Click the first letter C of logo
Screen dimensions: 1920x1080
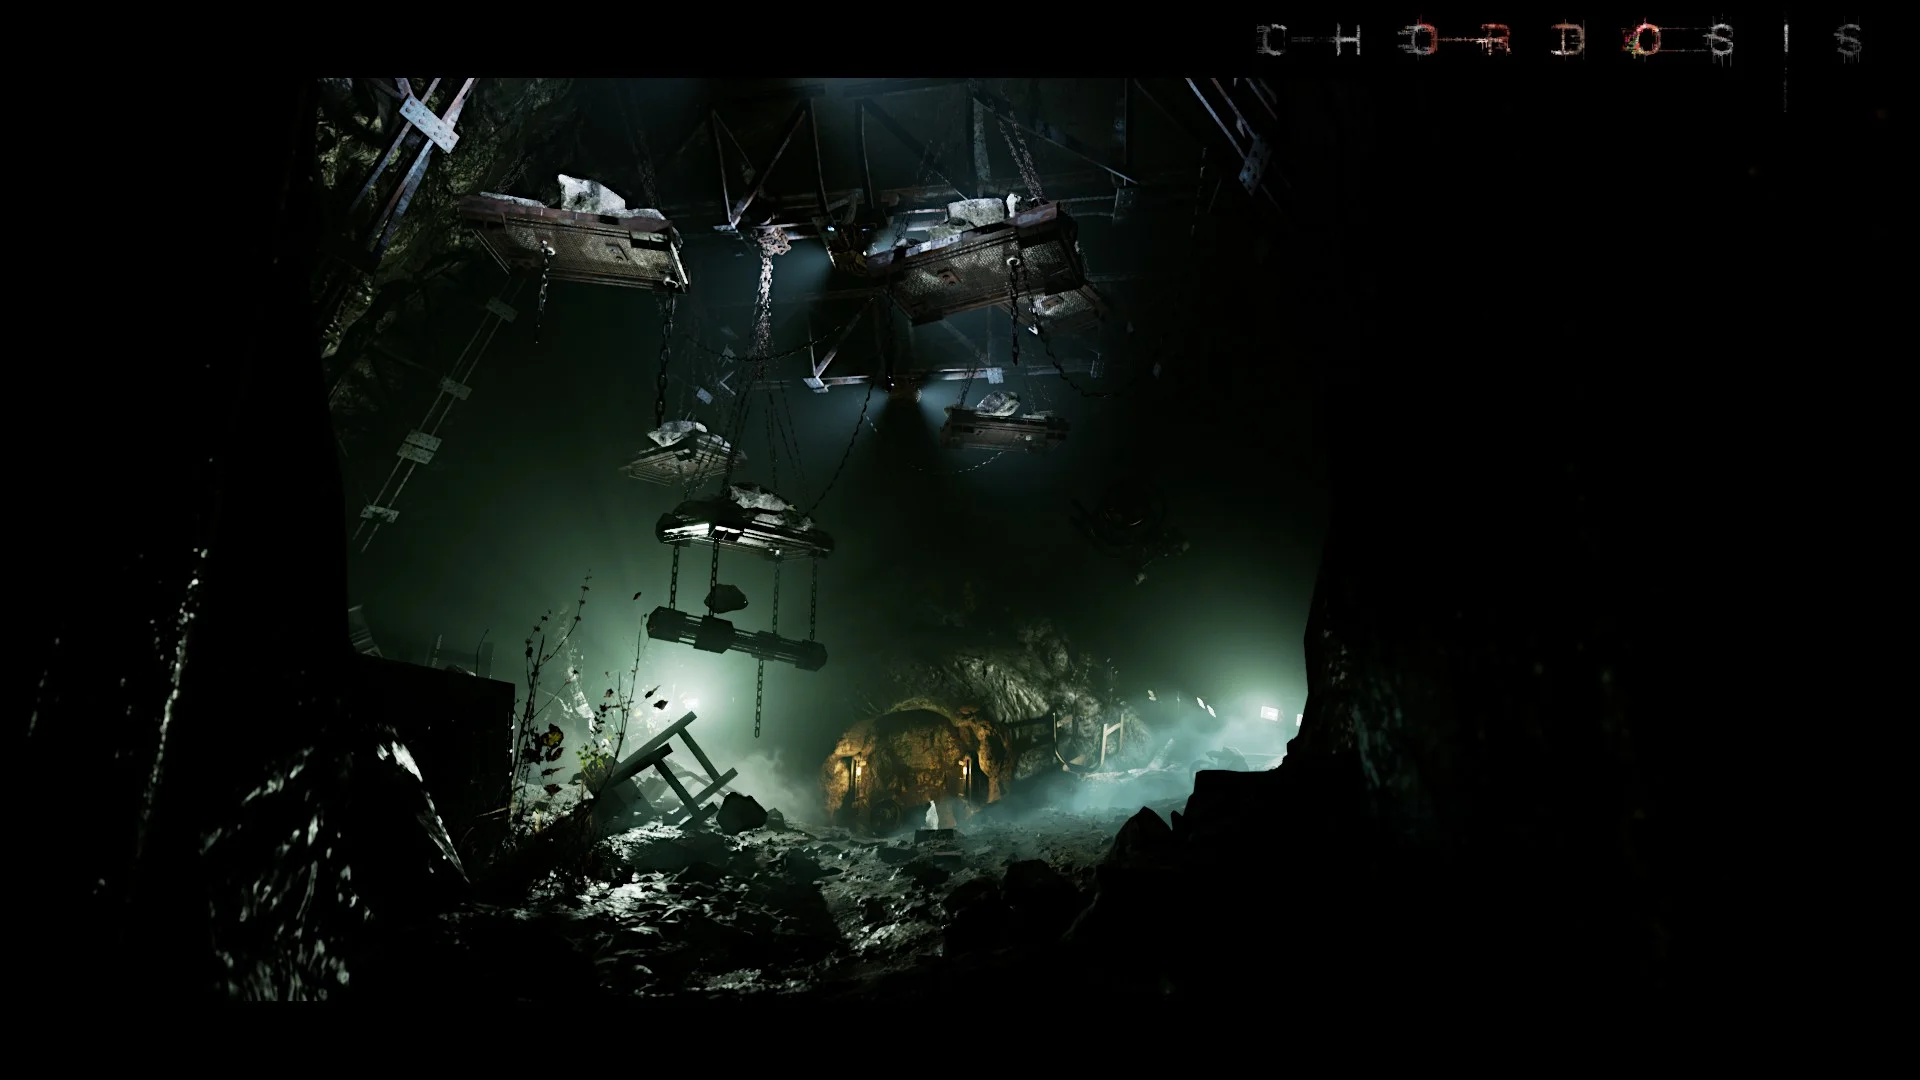pos(1272,41)
